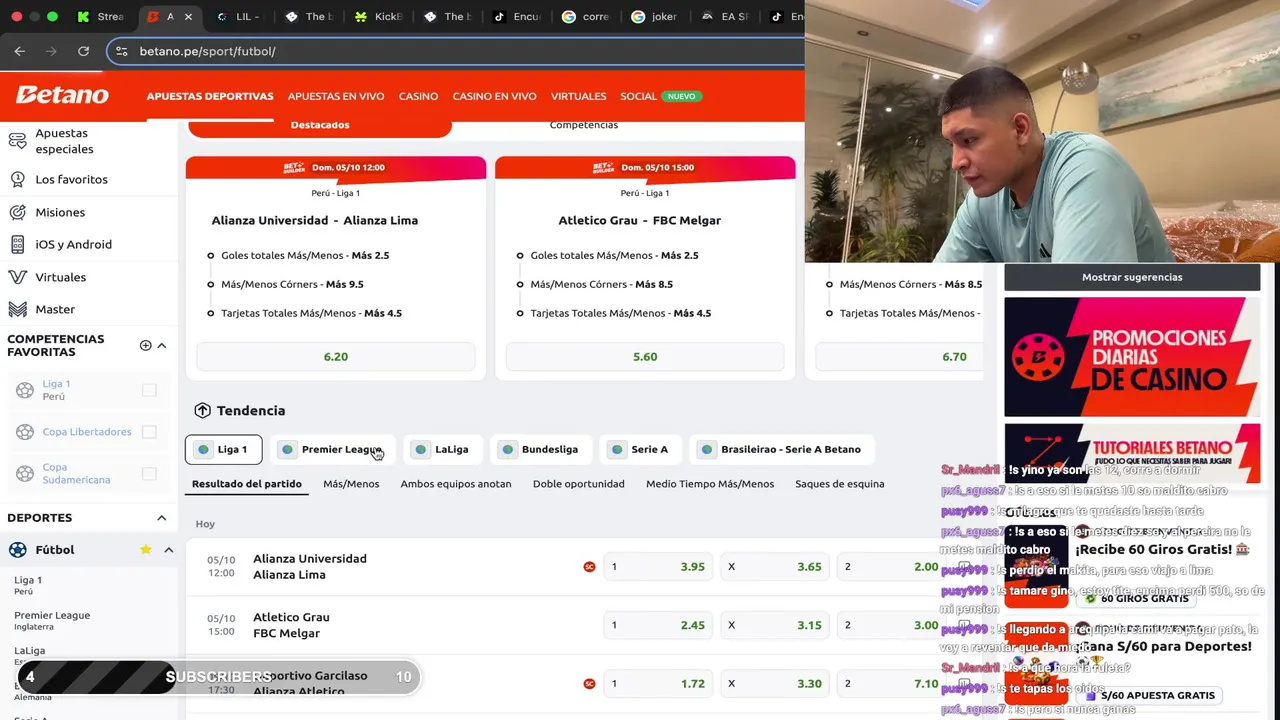
Task: Add favorite competition plus icon
Action: (x=145, y=345)
